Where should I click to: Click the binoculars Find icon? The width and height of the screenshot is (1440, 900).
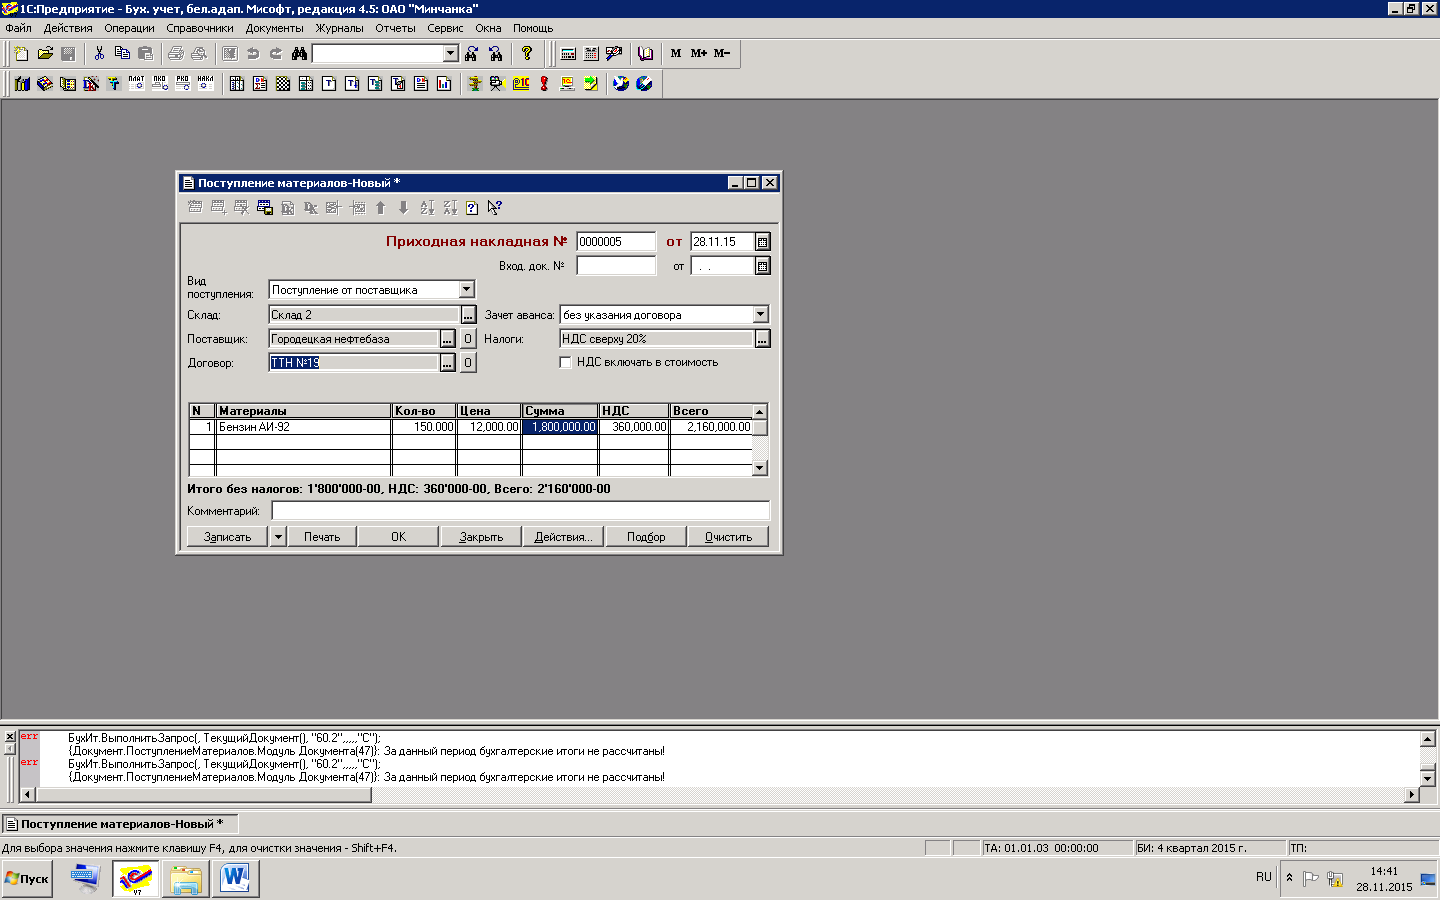point(299,53)
